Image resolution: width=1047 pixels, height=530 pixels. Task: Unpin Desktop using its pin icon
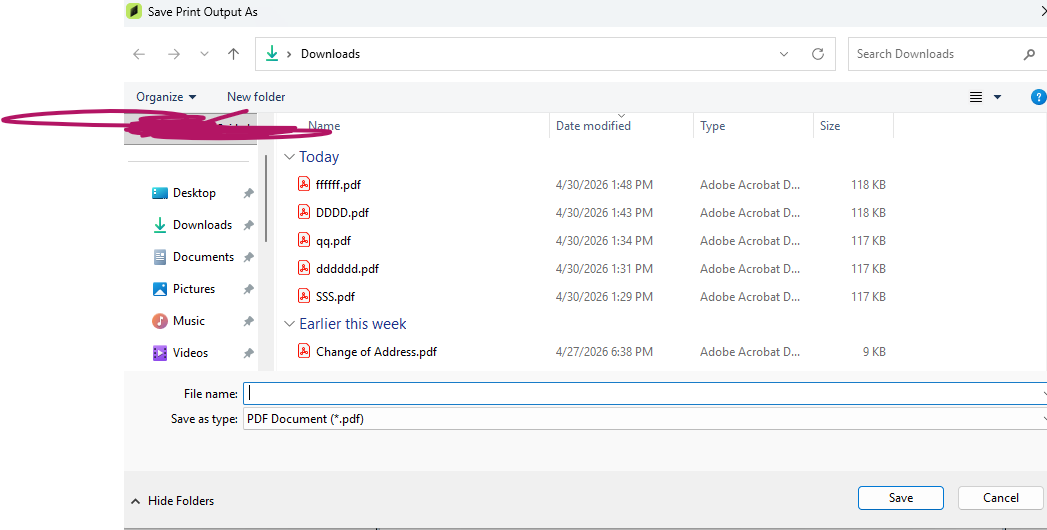248,193
